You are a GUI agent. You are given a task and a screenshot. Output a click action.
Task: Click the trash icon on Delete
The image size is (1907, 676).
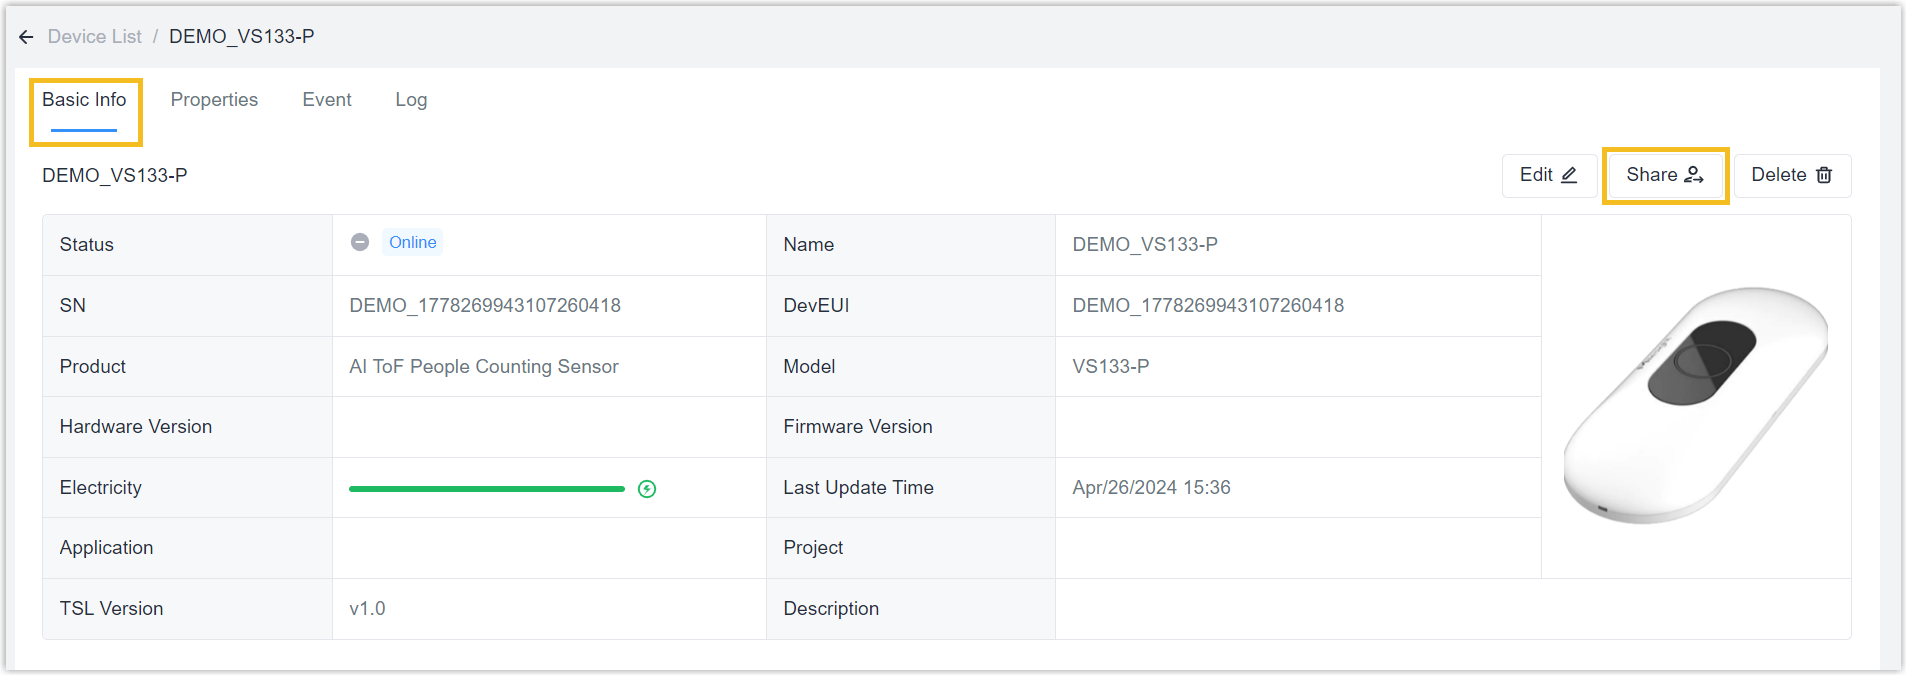[1824, 175]
